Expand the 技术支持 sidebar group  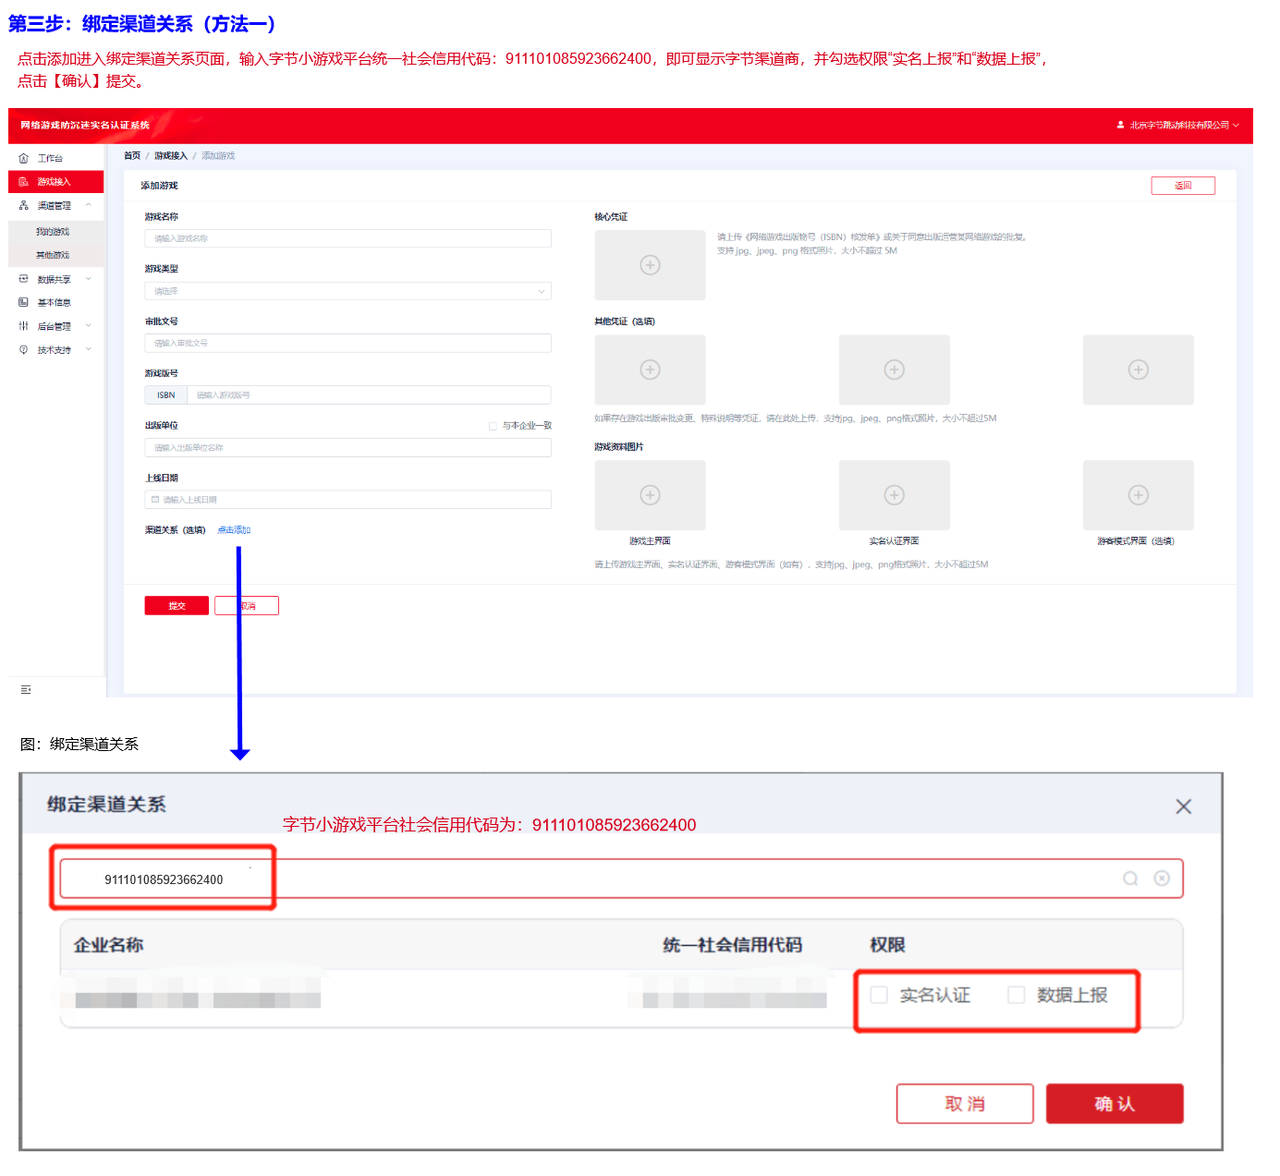coord(56,350)
